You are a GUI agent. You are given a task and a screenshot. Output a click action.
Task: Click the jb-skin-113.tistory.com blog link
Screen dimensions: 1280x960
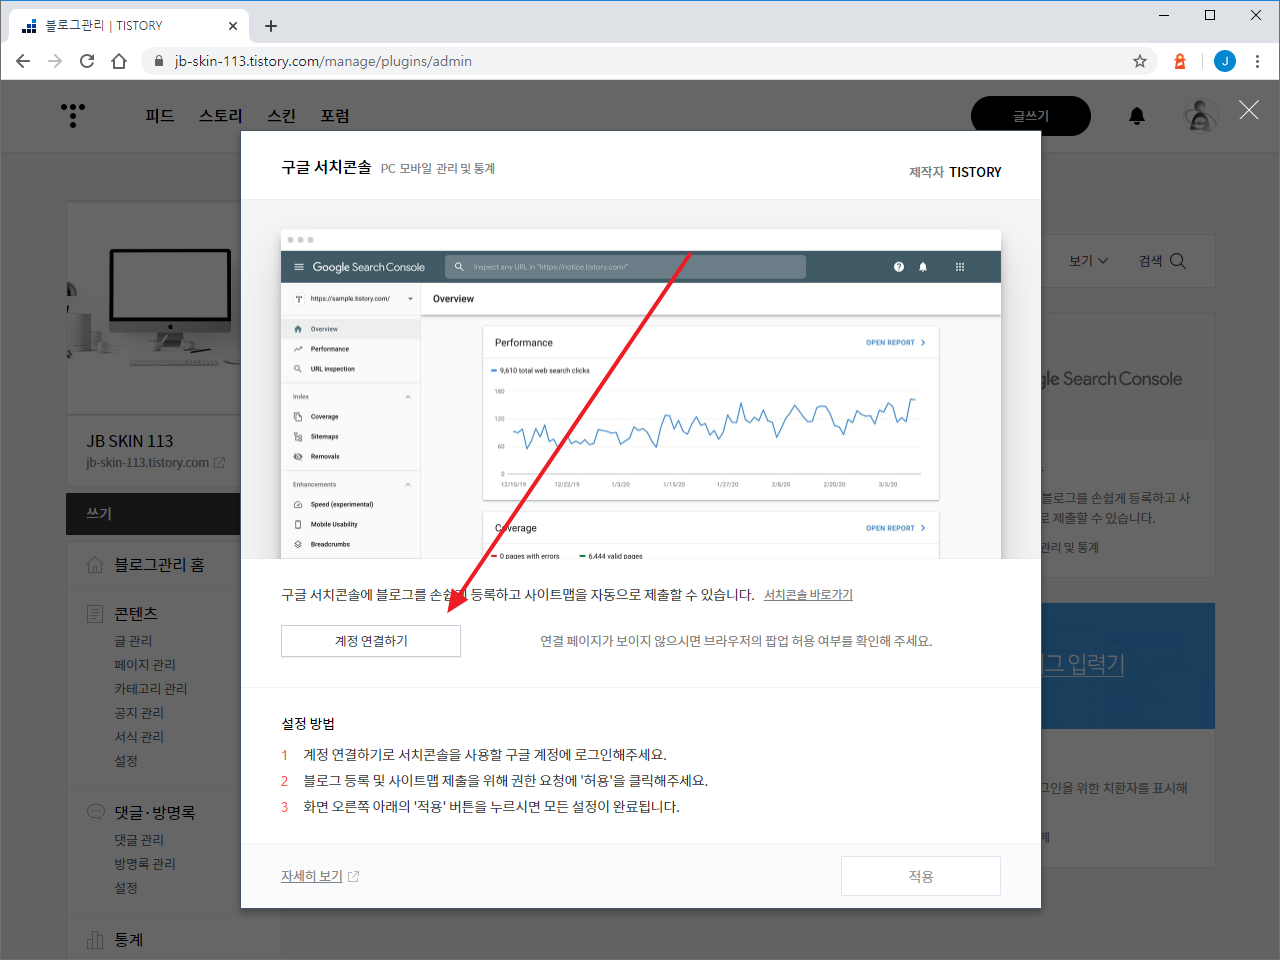pyautogui.click(x=148, y=463)
